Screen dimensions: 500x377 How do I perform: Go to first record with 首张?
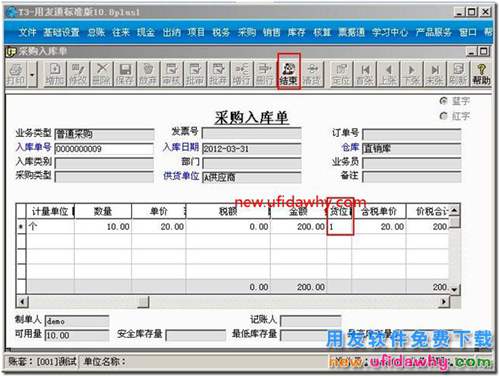[365, 74]
